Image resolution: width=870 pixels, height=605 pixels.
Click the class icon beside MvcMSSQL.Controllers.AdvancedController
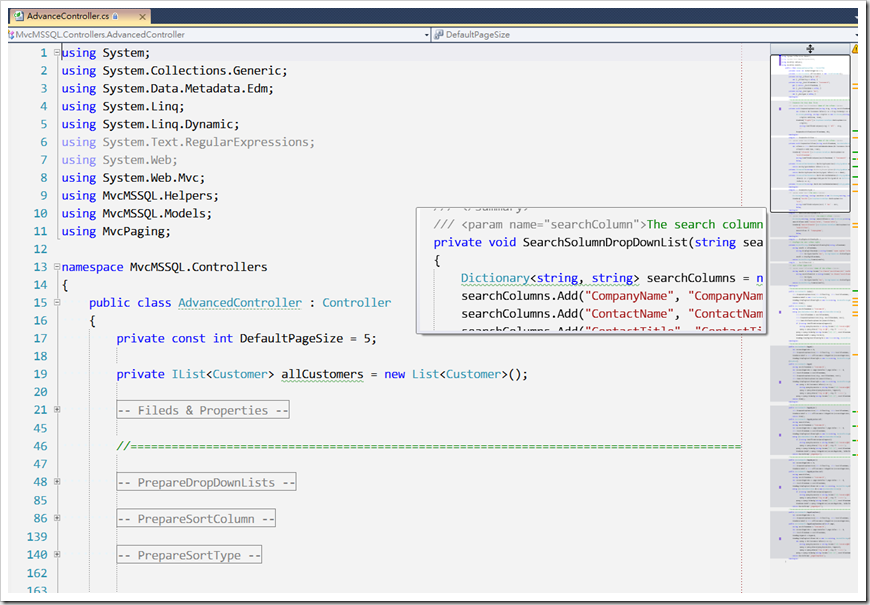[11, 34]
